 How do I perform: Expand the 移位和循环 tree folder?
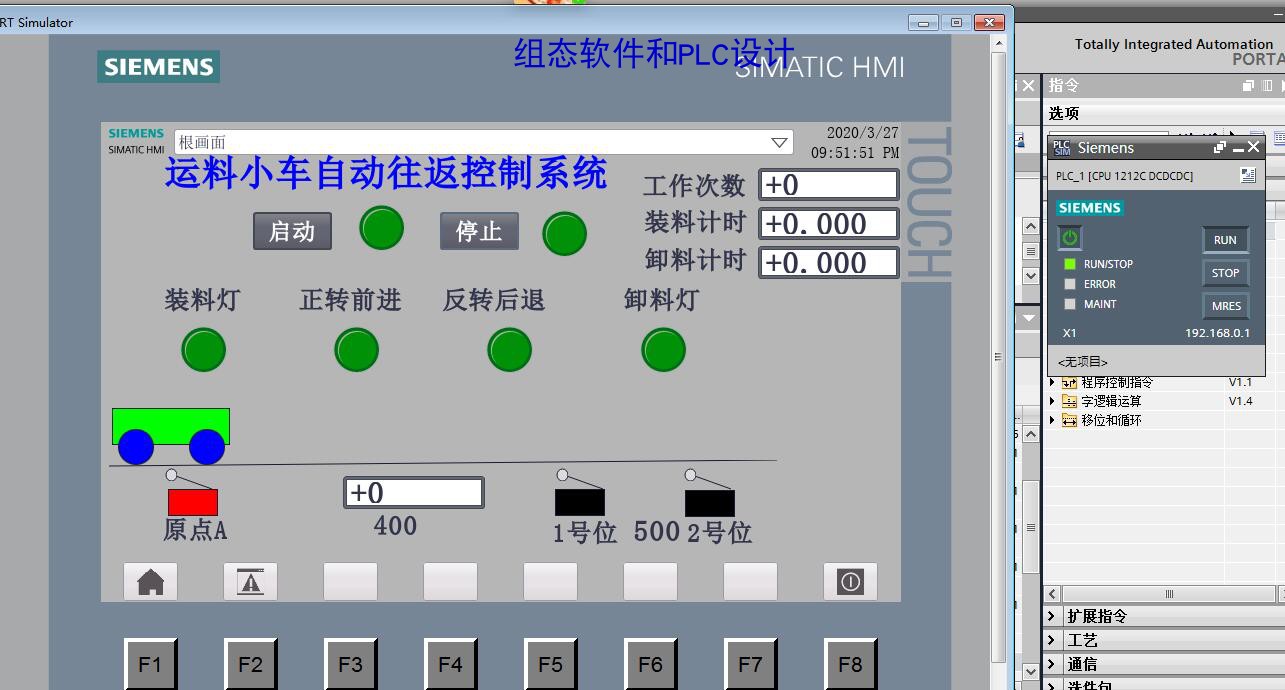click(1052, 420)
